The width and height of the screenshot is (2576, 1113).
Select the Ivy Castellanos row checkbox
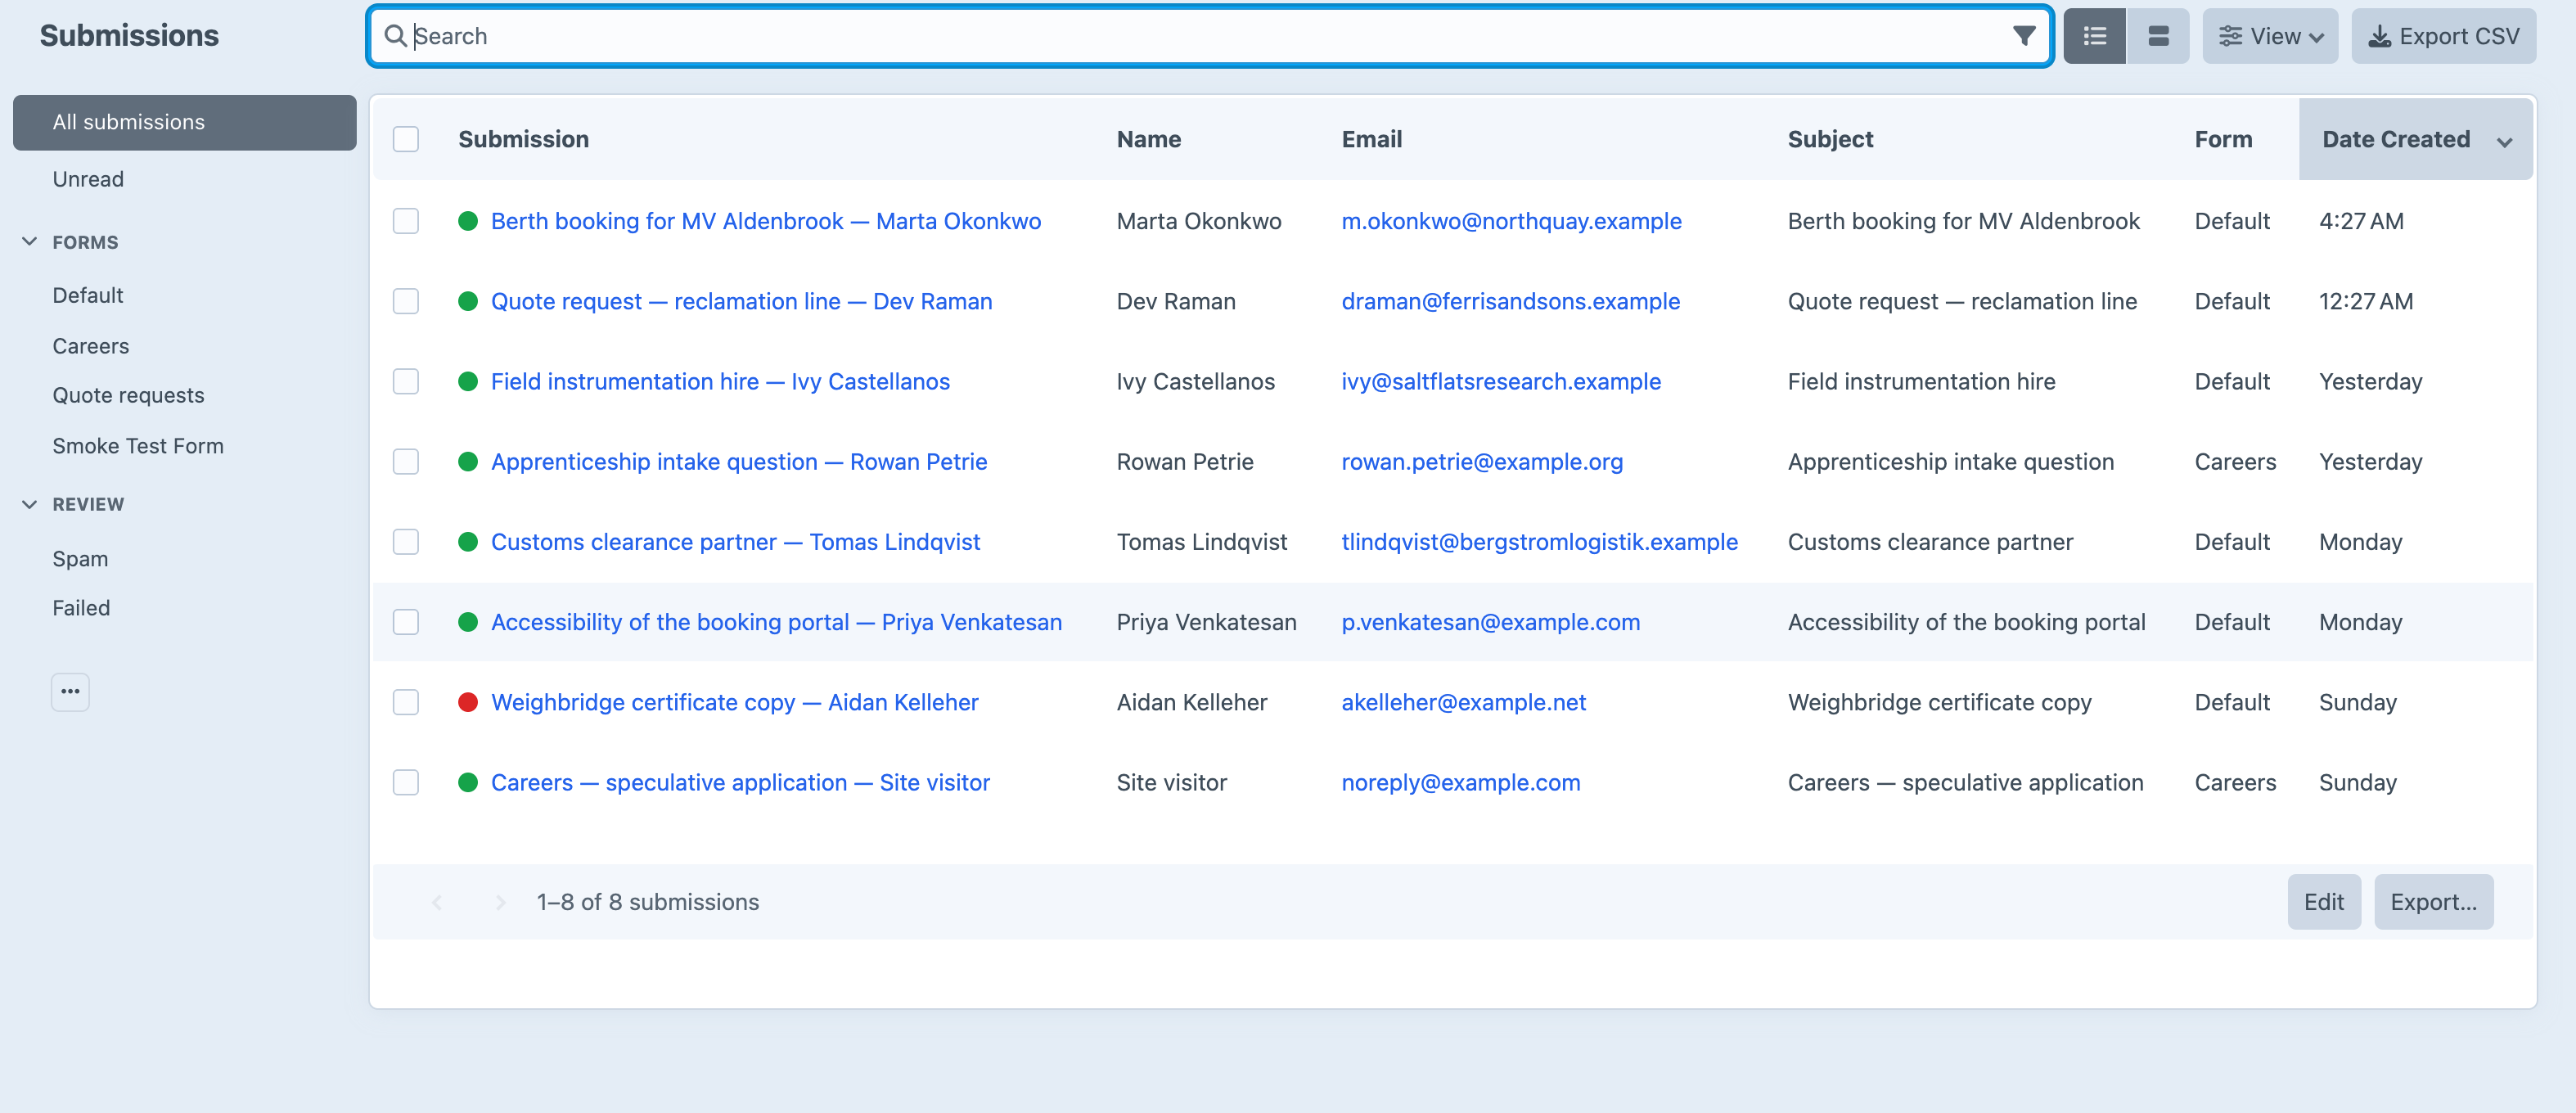coord(406,381)
